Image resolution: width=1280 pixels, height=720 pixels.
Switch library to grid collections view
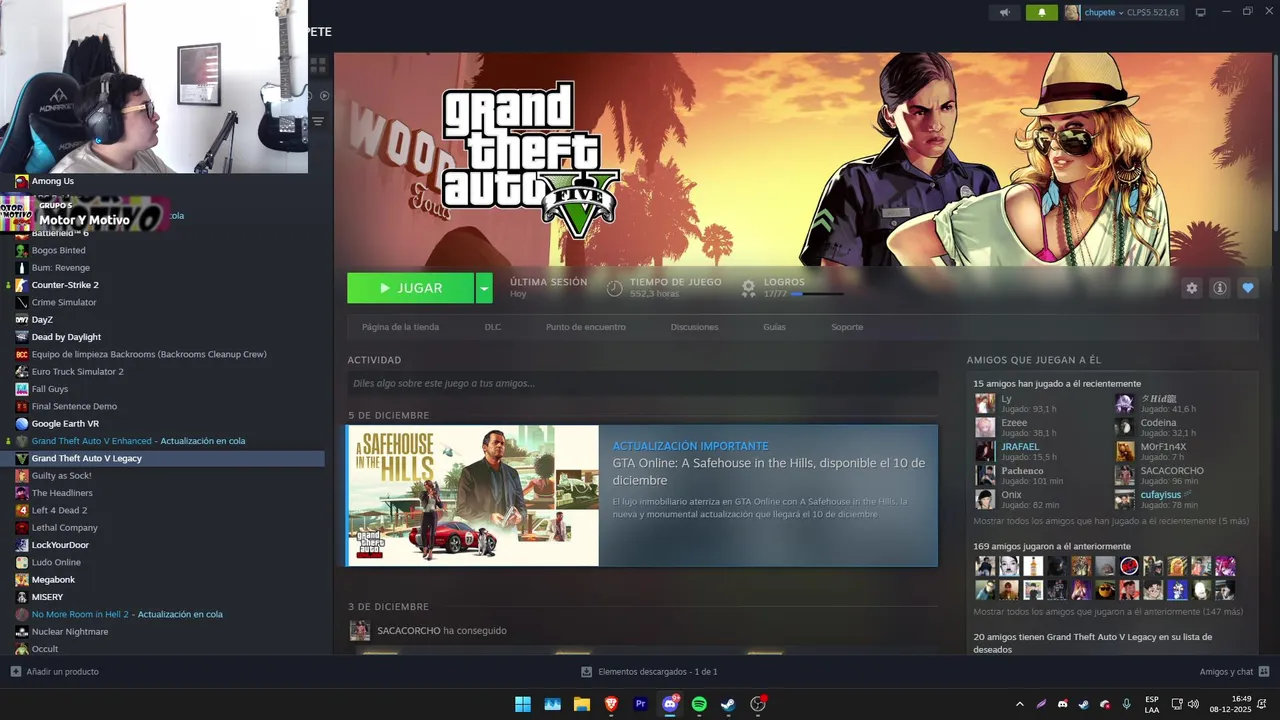pos(318,66)
